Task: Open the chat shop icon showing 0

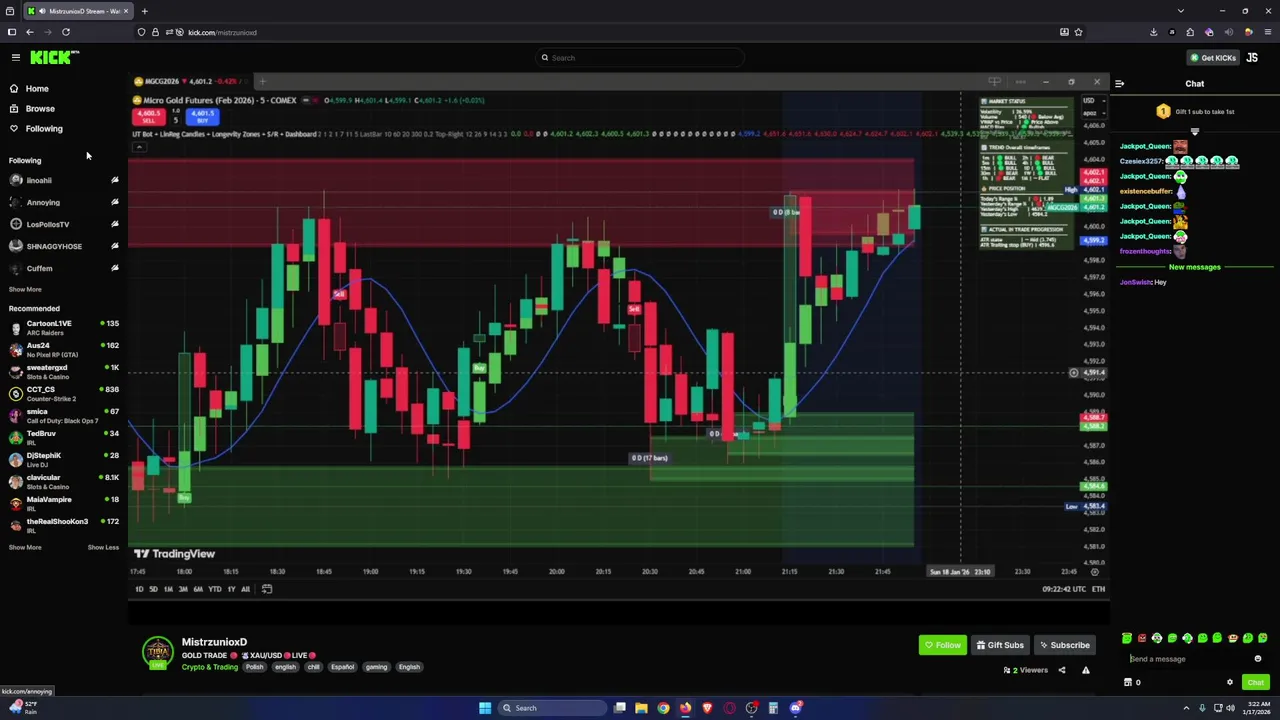Action: (1132, 682)
